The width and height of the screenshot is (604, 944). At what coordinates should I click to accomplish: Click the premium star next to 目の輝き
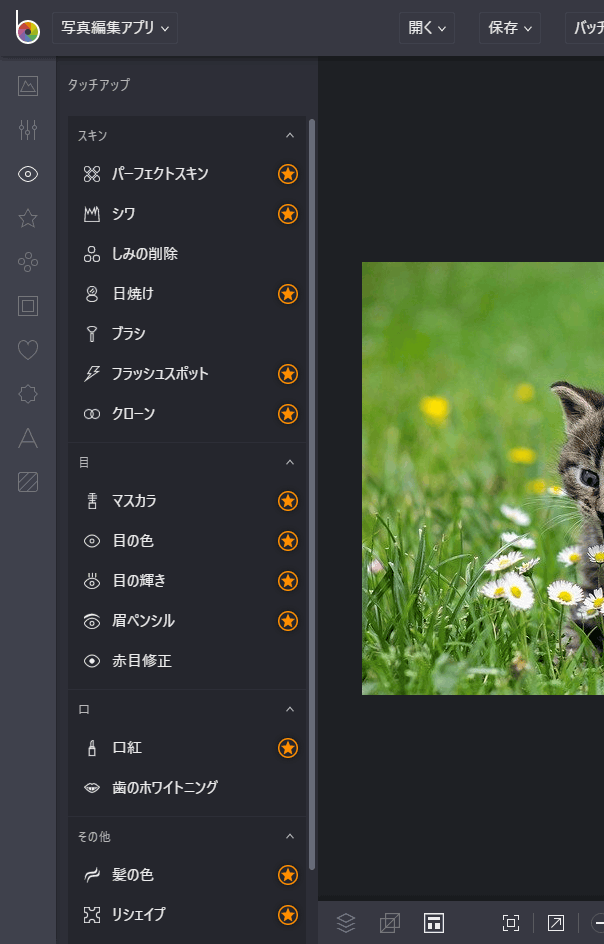pyautogui.click(x=288, y=581)
